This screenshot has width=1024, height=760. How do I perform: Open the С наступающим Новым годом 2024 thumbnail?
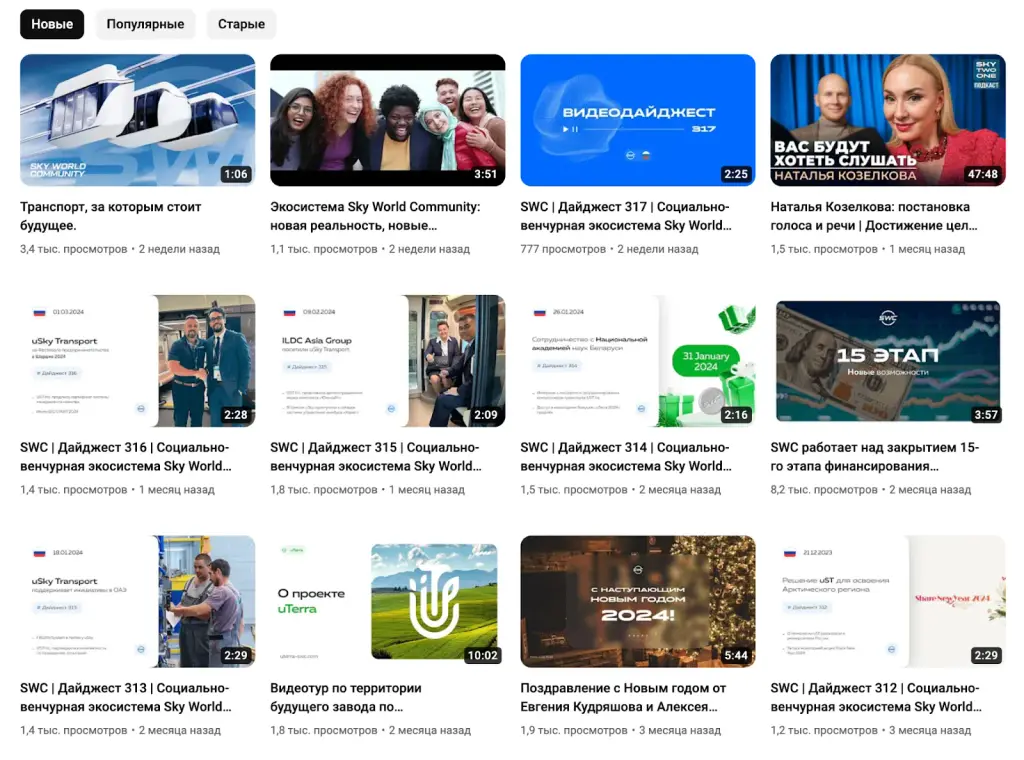[x=638, y=601]
